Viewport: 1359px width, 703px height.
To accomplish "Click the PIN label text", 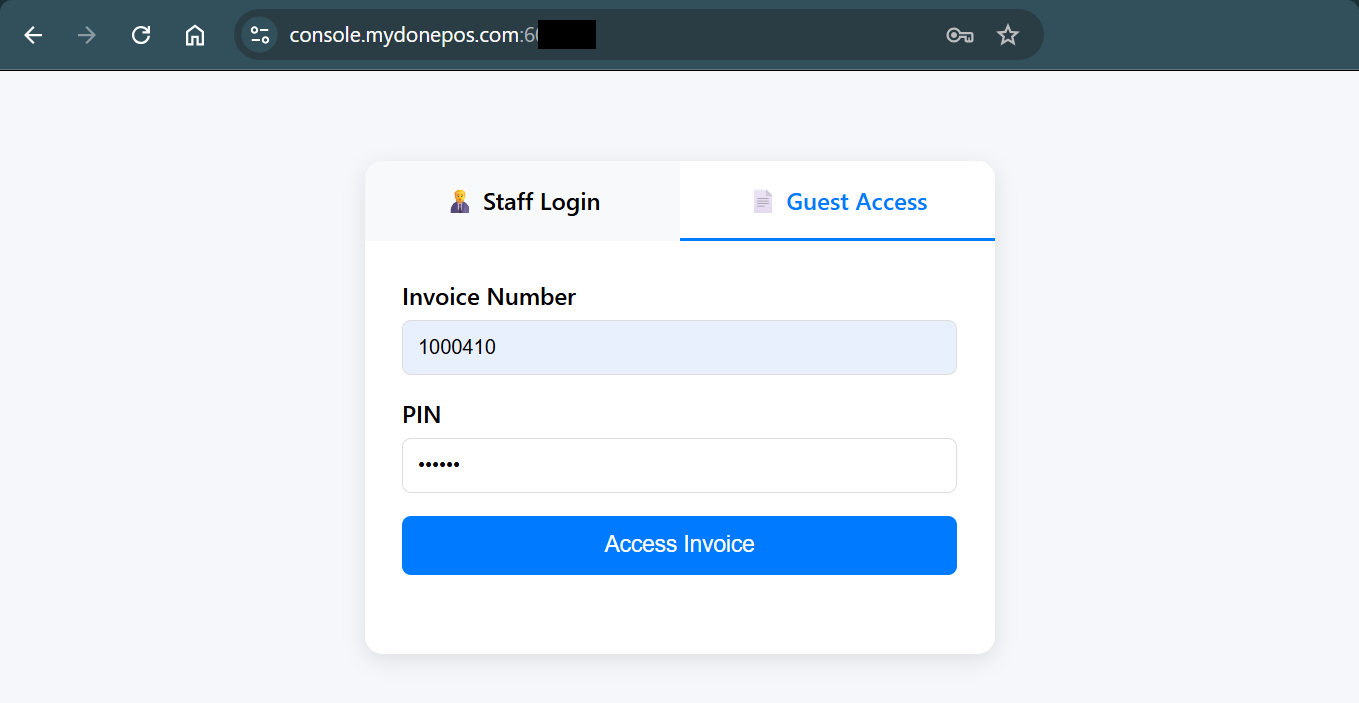I will (421, 415).
